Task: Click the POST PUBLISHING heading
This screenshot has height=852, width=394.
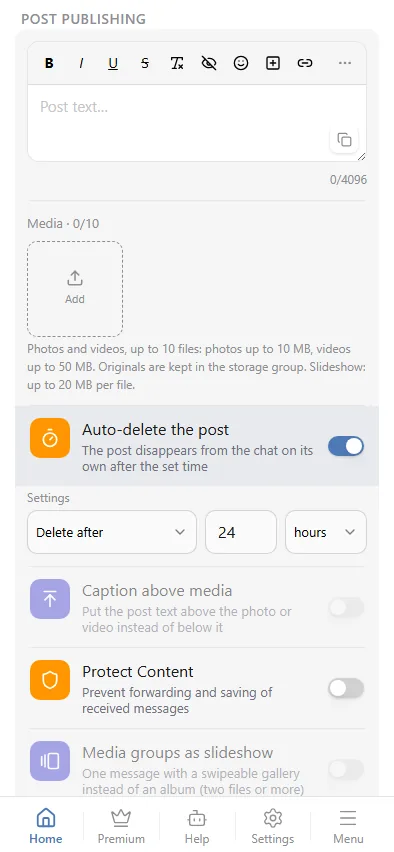Action: click(83, 19)
